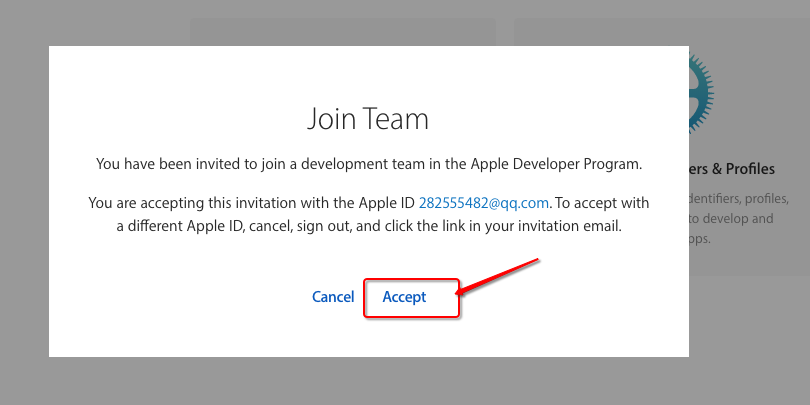This screenshot has height=405, width=810.
Task: Click the Accept button
Action: pos(405,297)
